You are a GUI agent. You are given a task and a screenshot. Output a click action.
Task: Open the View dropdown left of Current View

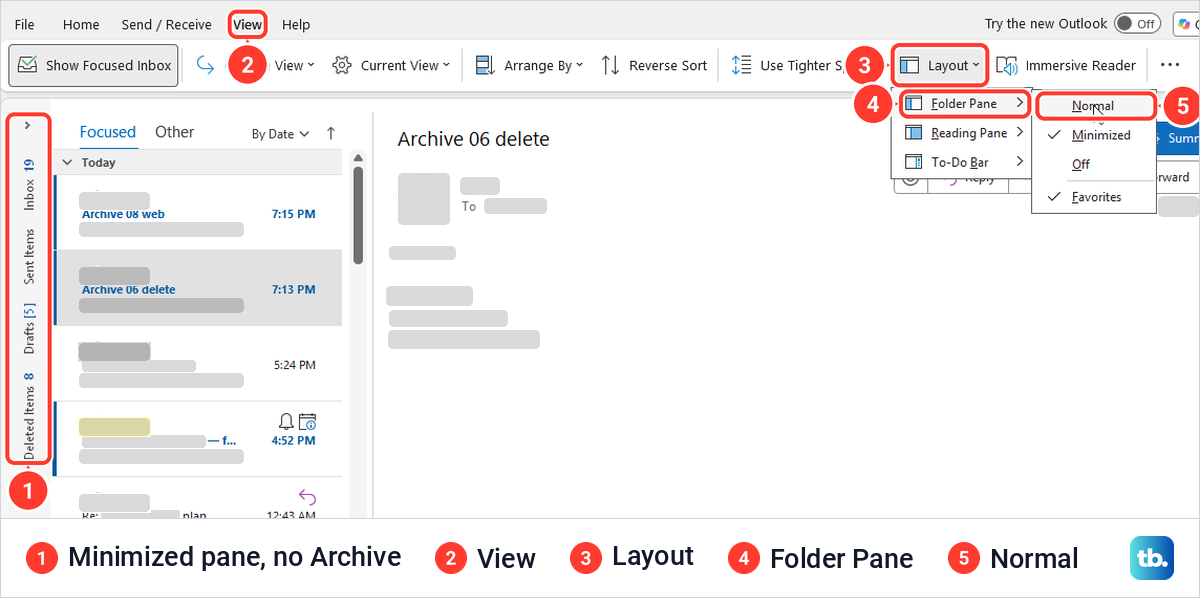click(294, 65)
